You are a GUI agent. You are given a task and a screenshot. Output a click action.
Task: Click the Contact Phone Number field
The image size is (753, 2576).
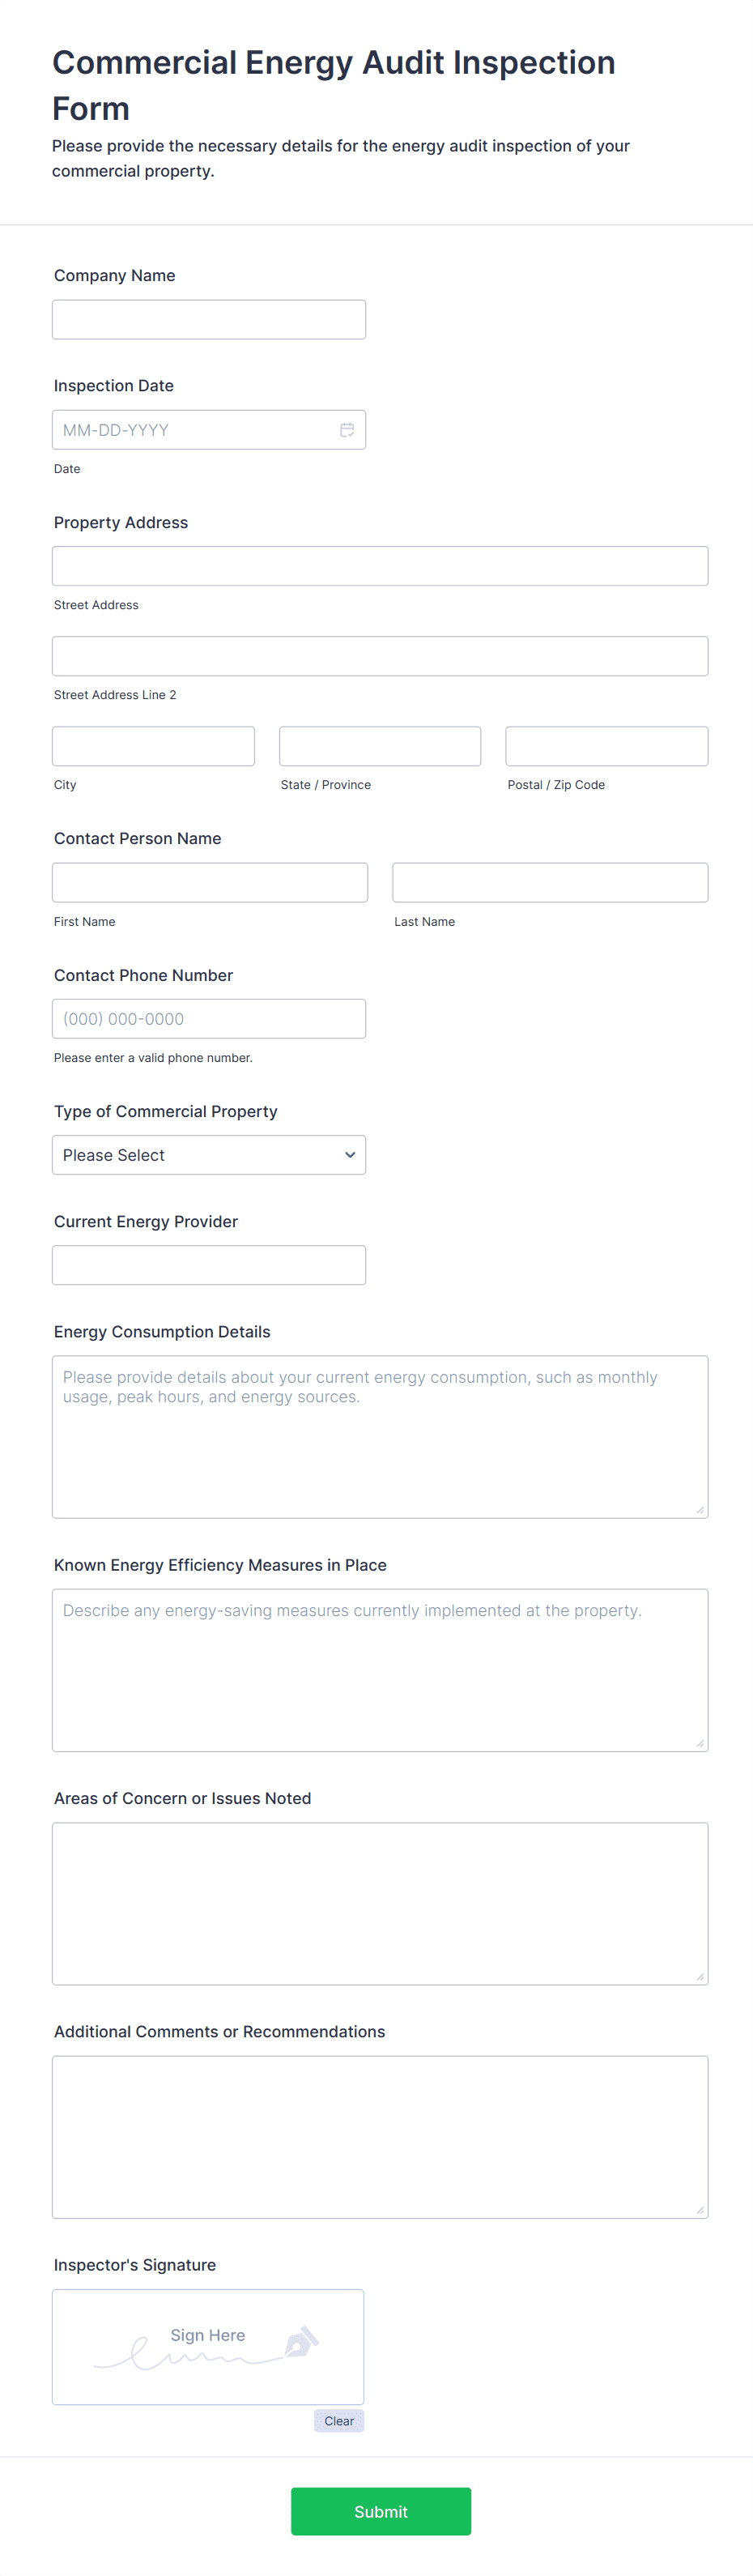pyautogui.click(x=208, y=1019)
